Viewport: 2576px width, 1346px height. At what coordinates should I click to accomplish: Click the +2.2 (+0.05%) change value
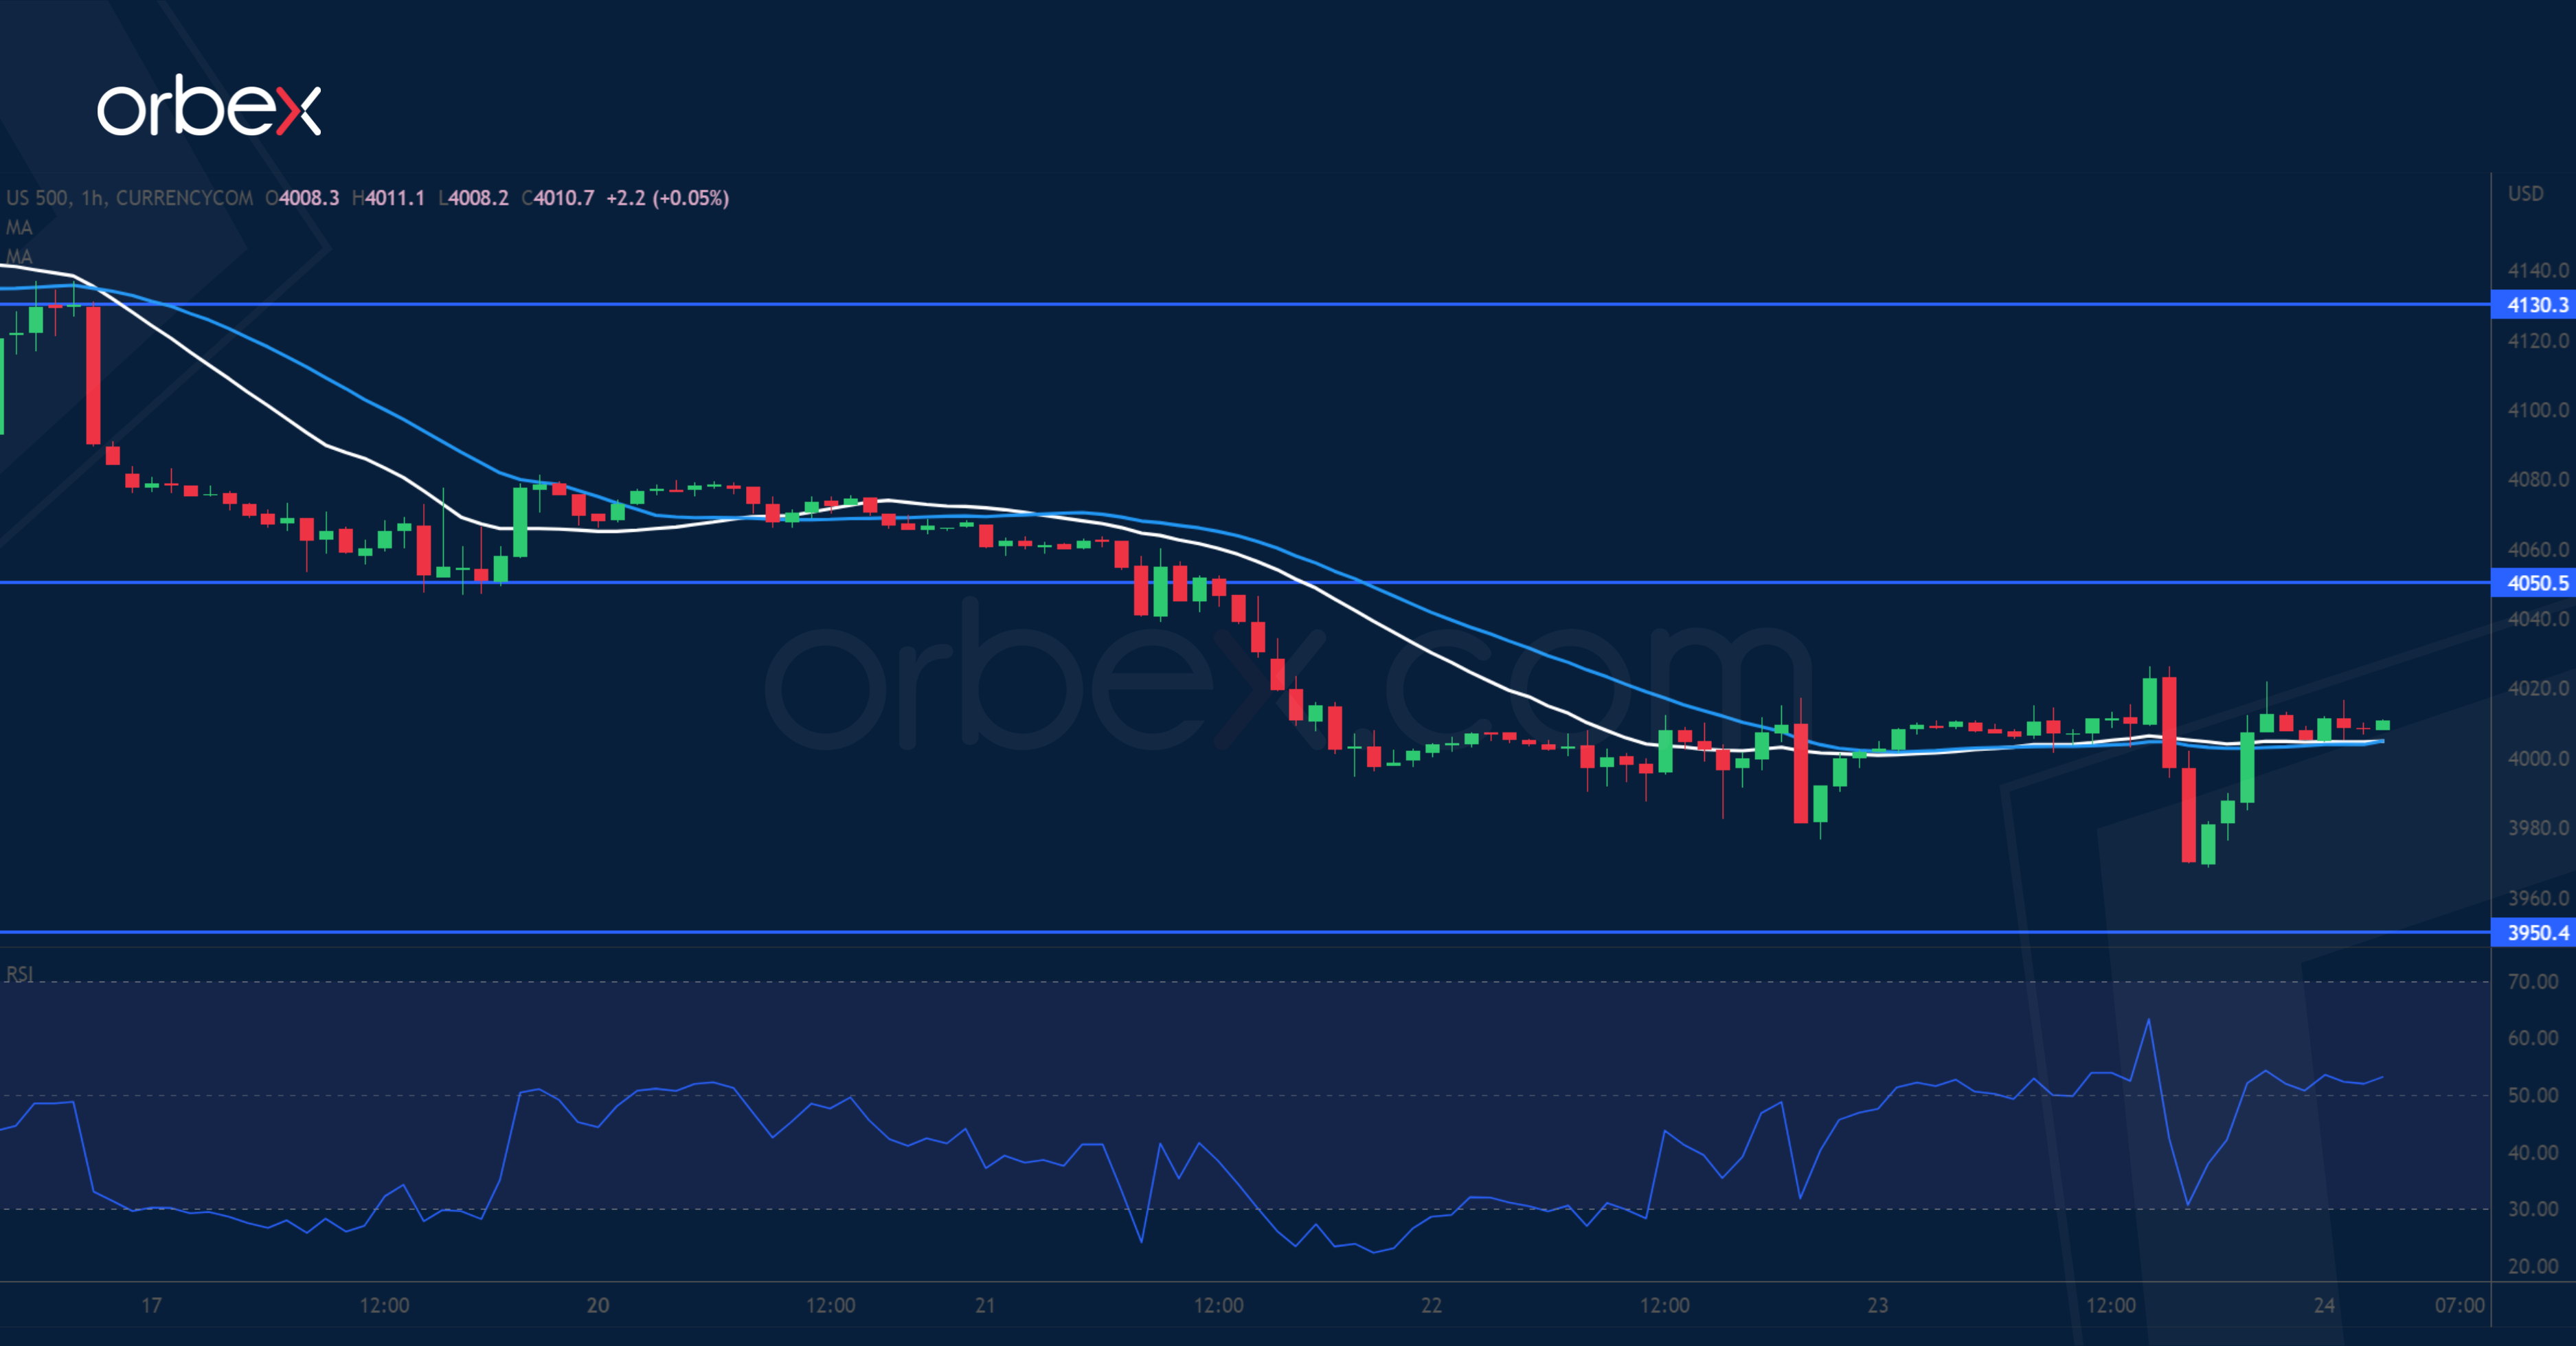[667, 198]
